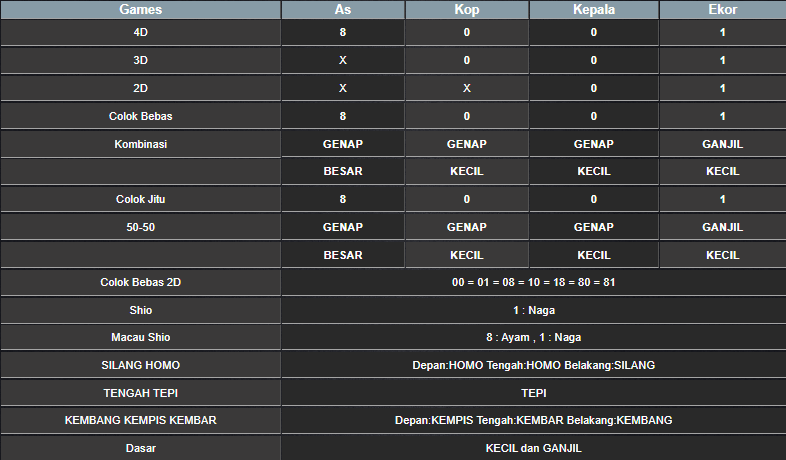
Task: Click the As column header
Action: (x=343, y=10)
